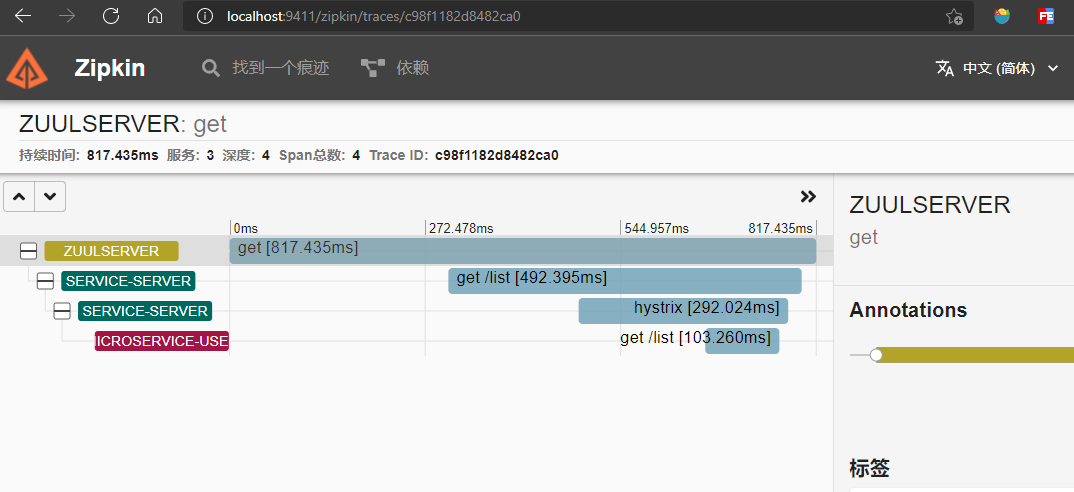View site information icon in address bar

pyautogui.click(x=205, y=16)
